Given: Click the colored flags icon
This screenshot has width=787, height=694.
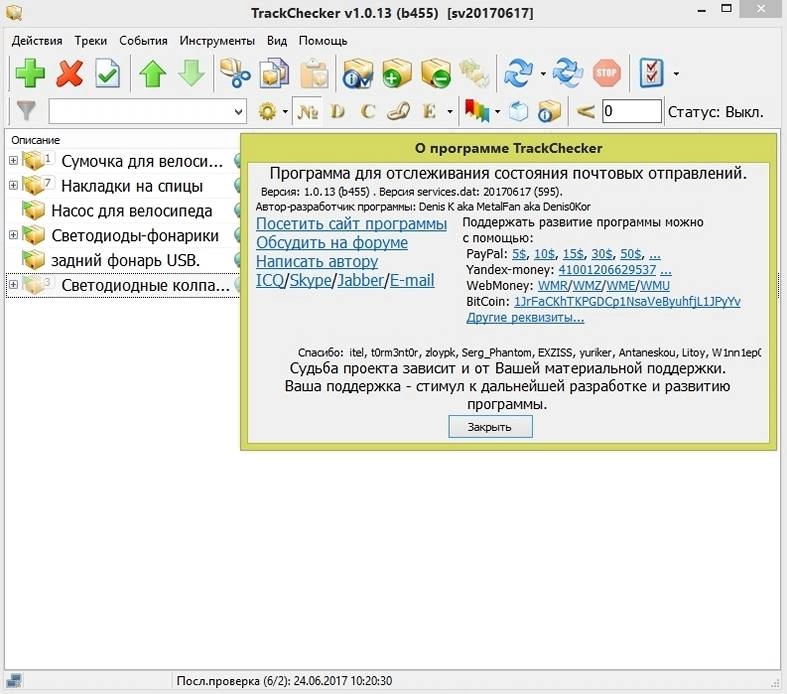Looking at the screenshot, I should tap(477, 111).
